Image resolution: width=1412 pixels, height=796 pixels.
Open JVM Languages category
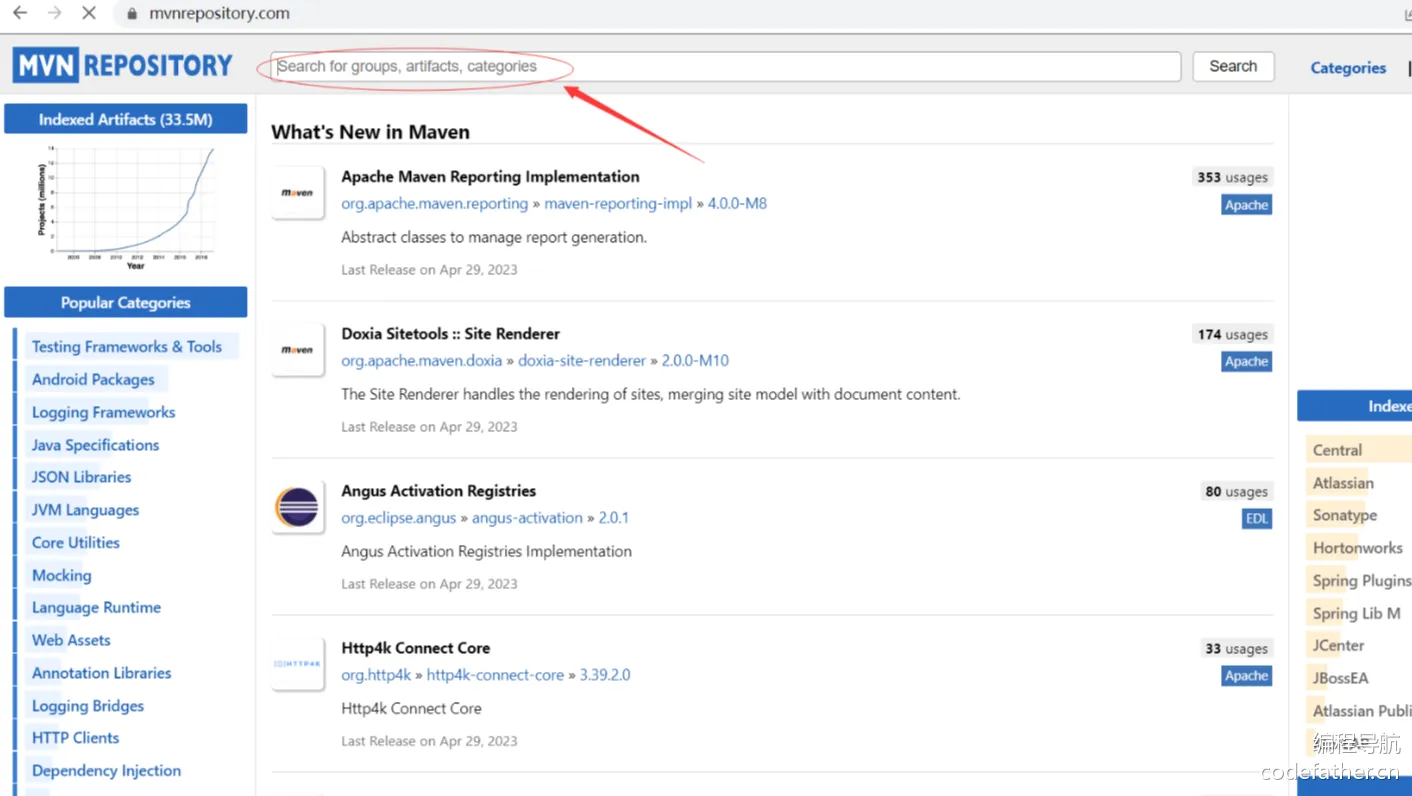(85, 510)
